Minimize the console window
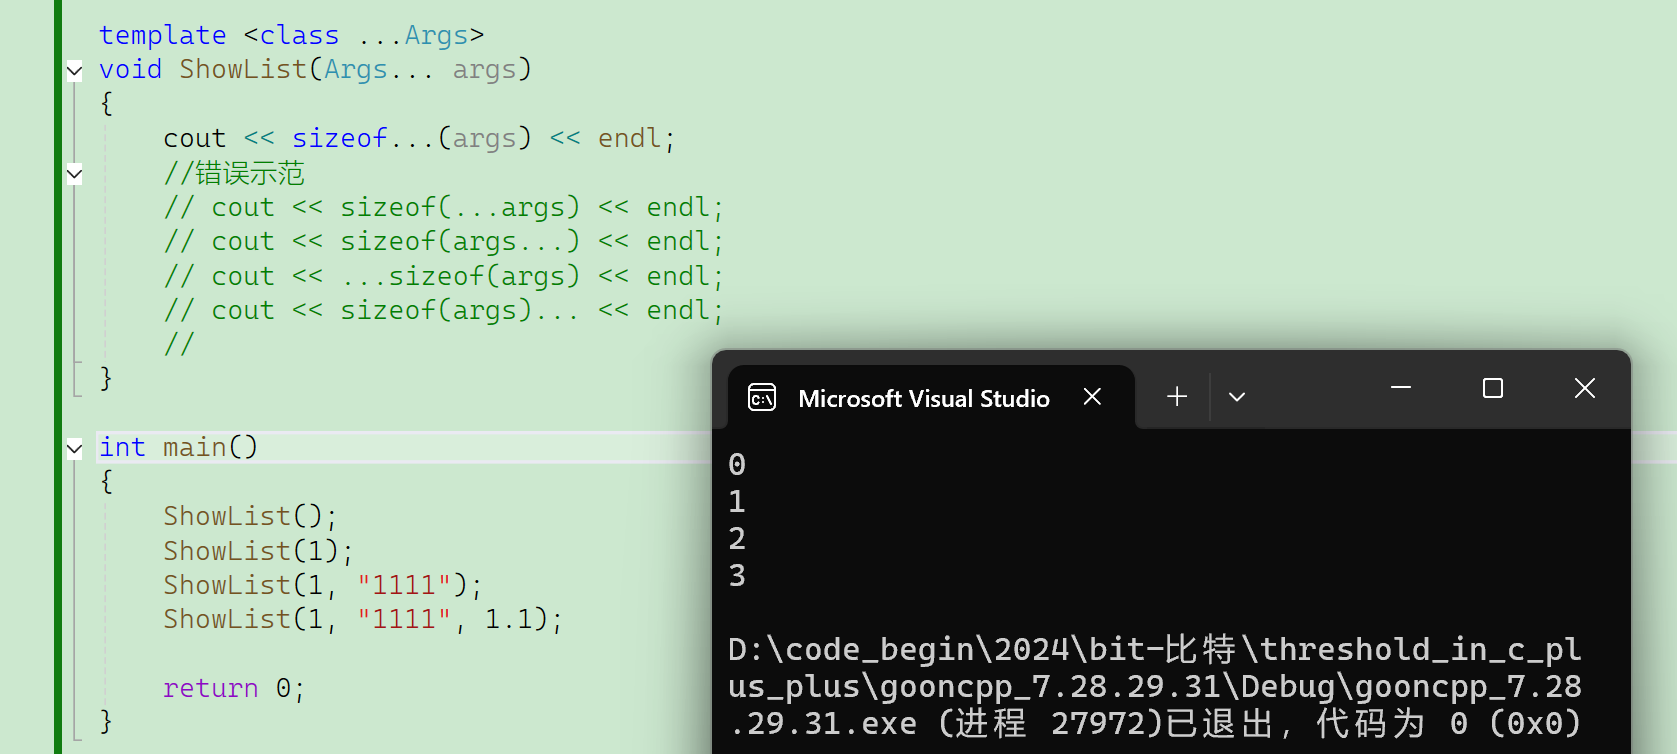1677x754 pixels. (1401, 388)
